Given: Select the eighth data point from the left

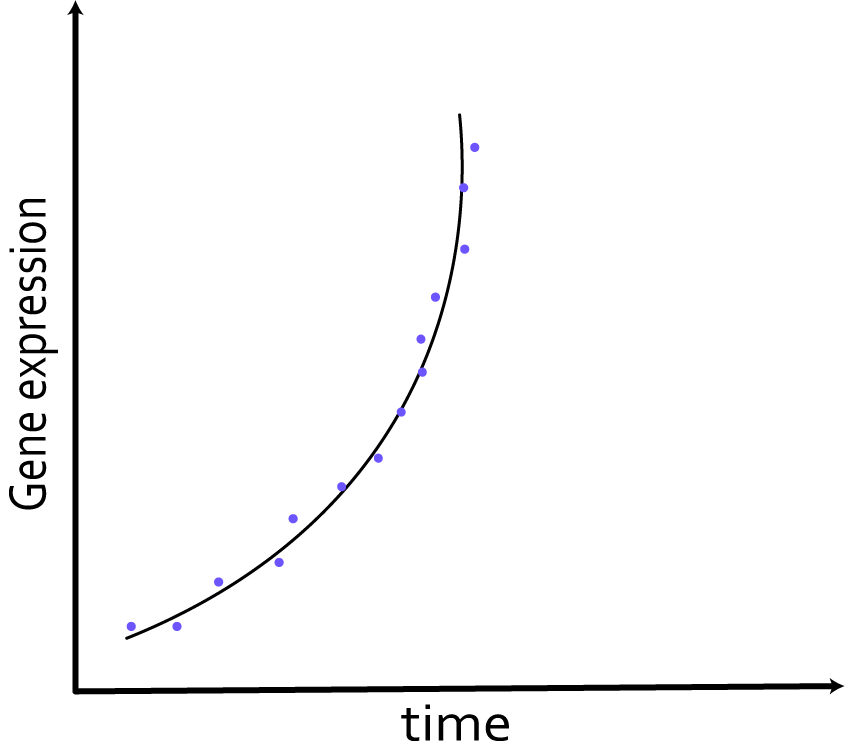Looking at the screenshot, I should pos(401,412).
